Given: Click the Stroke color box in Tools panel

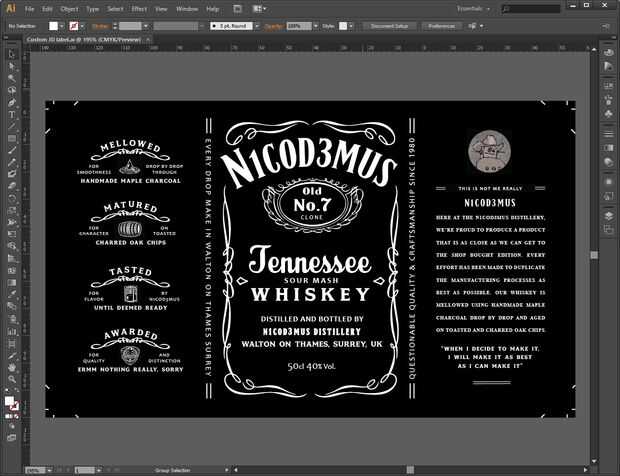Looking at the screenshot, I should (x=15, y=407).
